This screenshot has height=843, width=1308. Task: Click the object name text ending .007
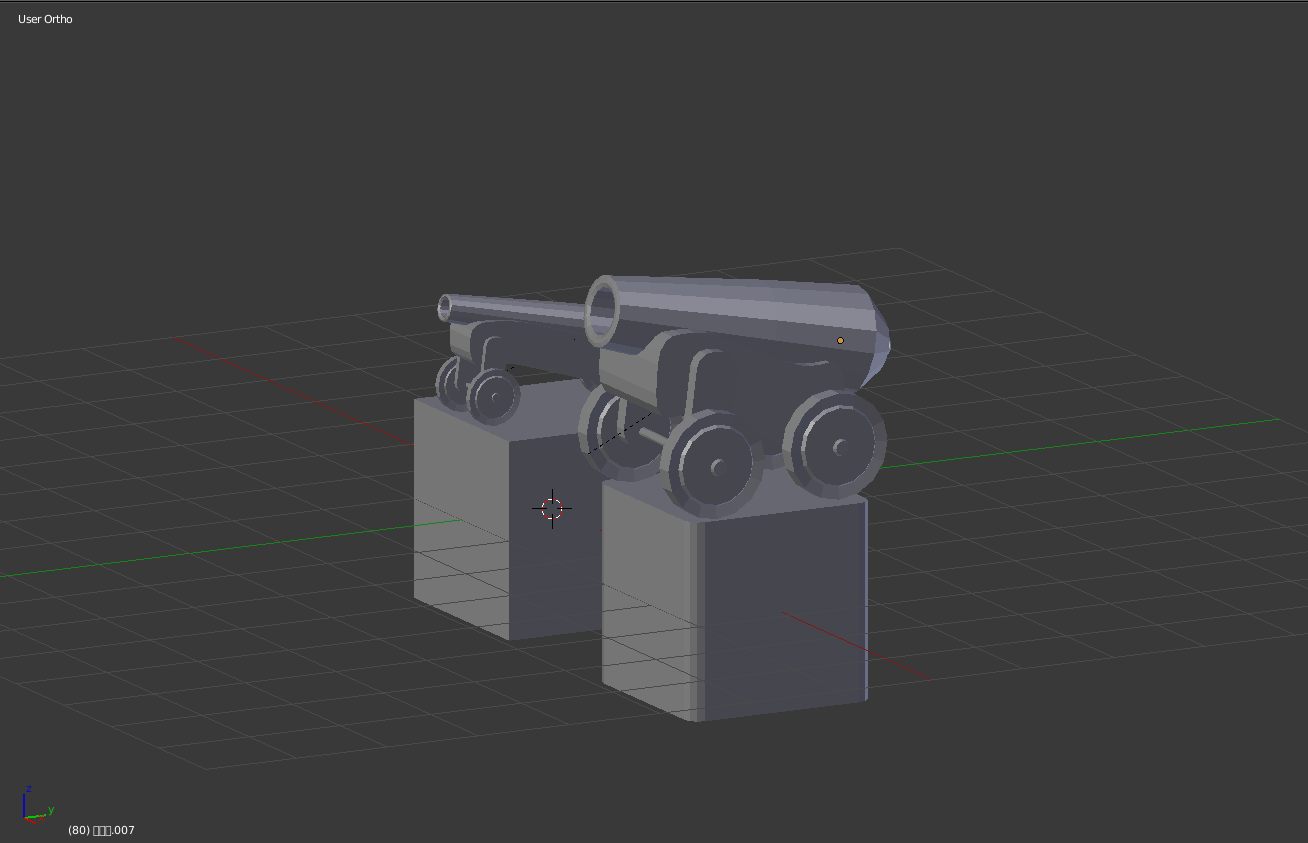pyautogui.click(x=101, y=830)
